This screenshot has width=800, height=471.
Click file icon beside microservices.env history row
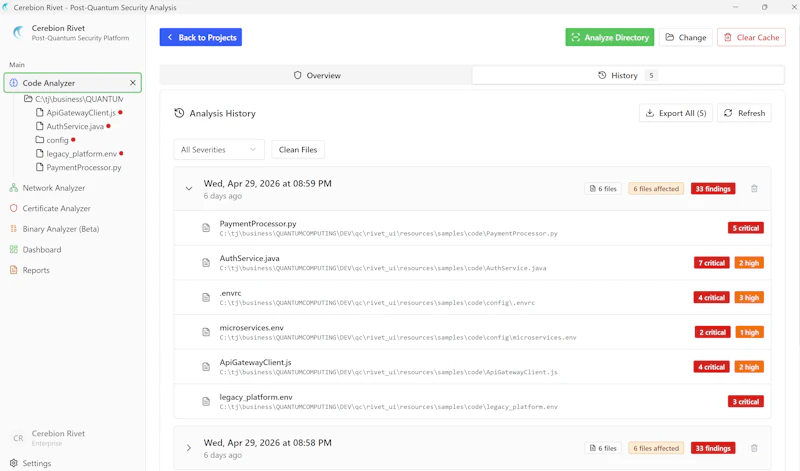coord(206,332)
